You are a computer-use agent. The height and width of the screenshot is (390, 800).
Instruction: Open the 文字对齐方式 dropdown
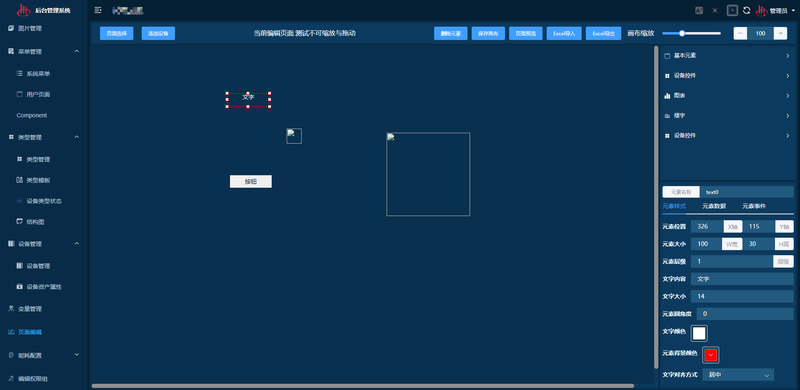[x=738, y=375]
